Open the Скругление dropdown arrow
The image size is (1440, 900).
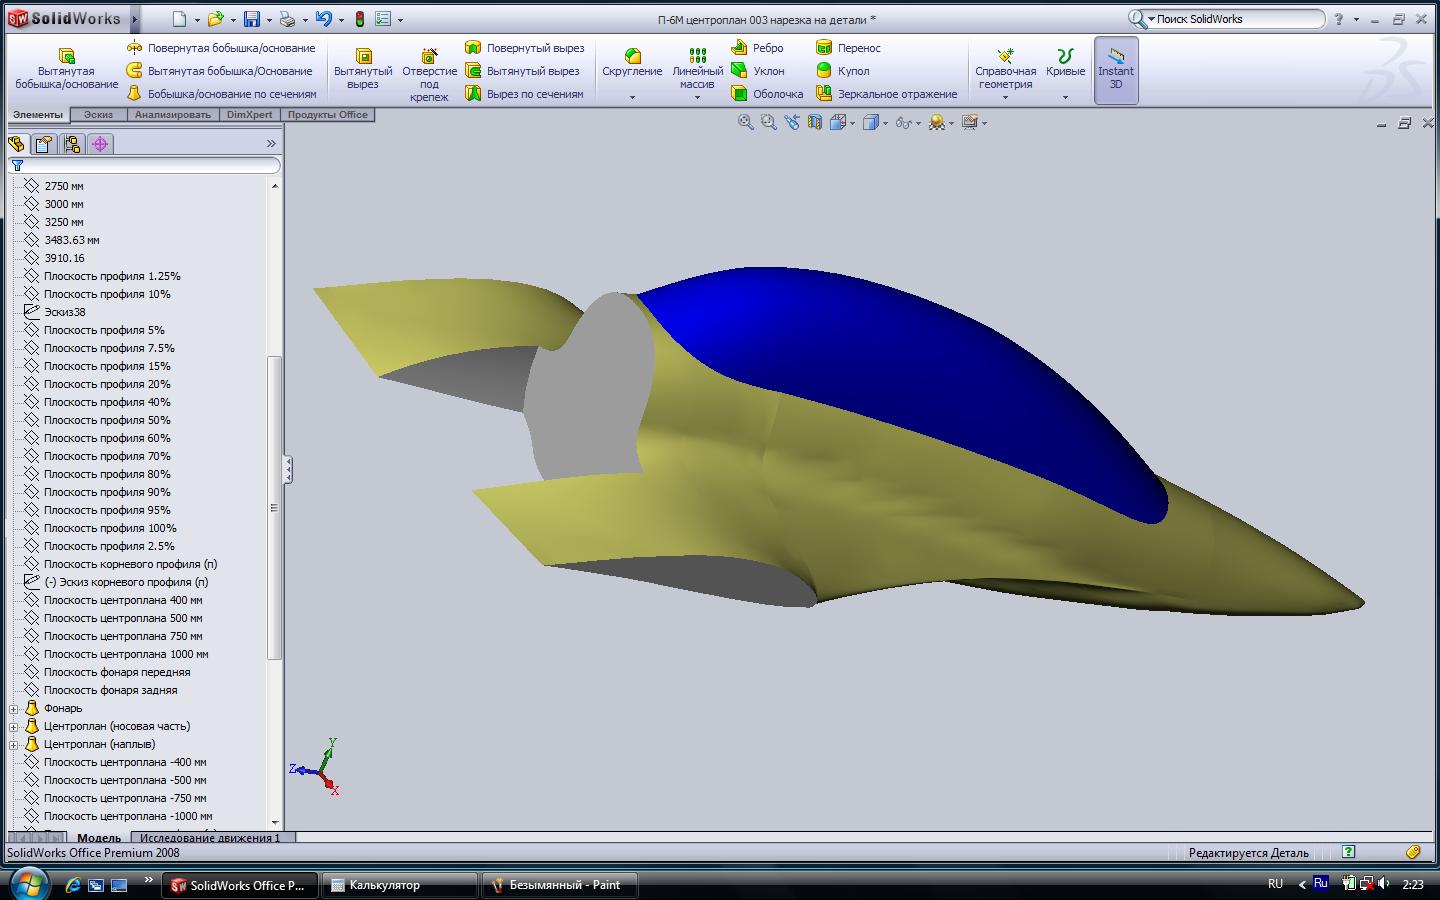pos(632,98)
